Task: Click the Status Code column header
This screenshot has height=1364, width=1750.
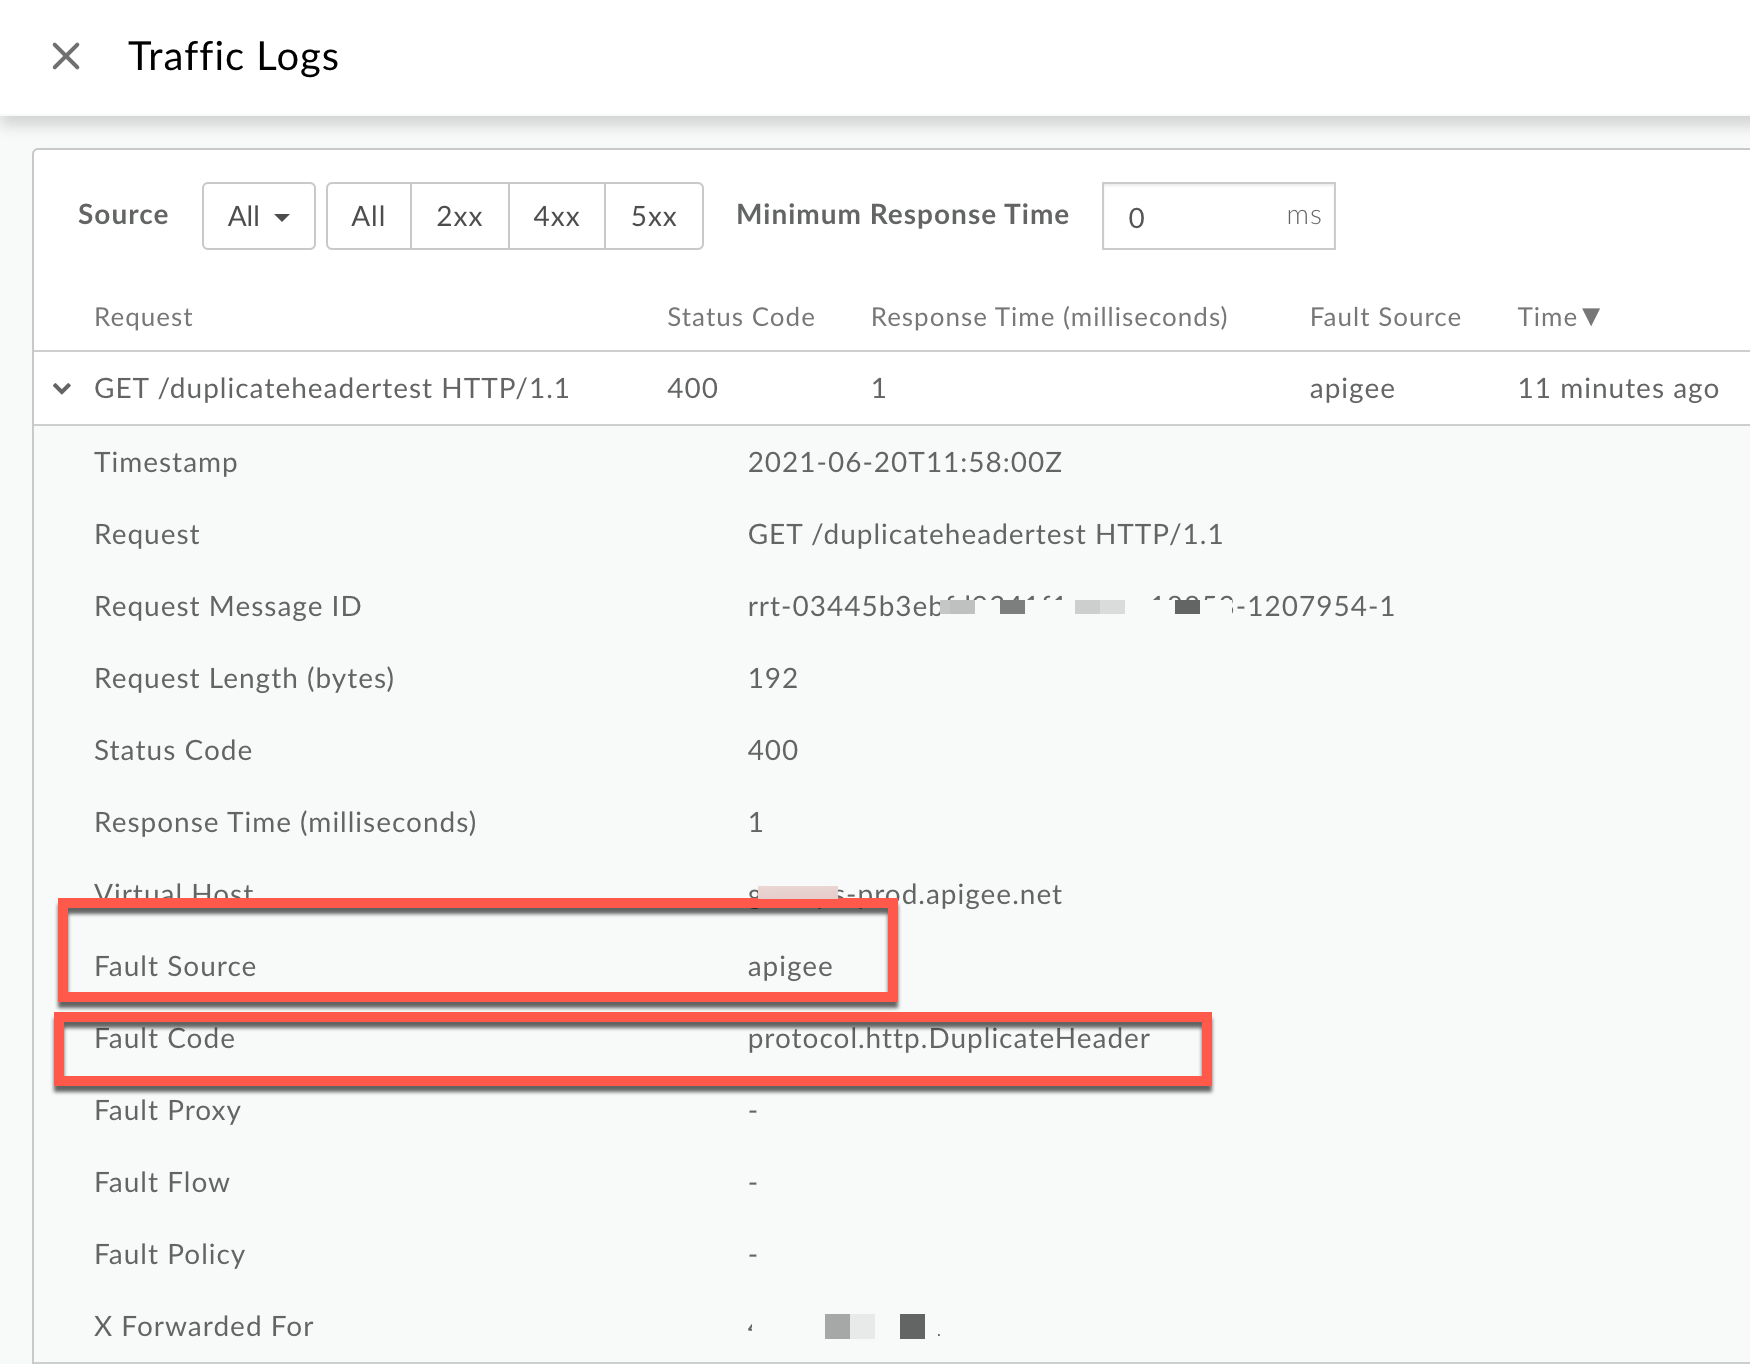Action: (x=740, y=317)
